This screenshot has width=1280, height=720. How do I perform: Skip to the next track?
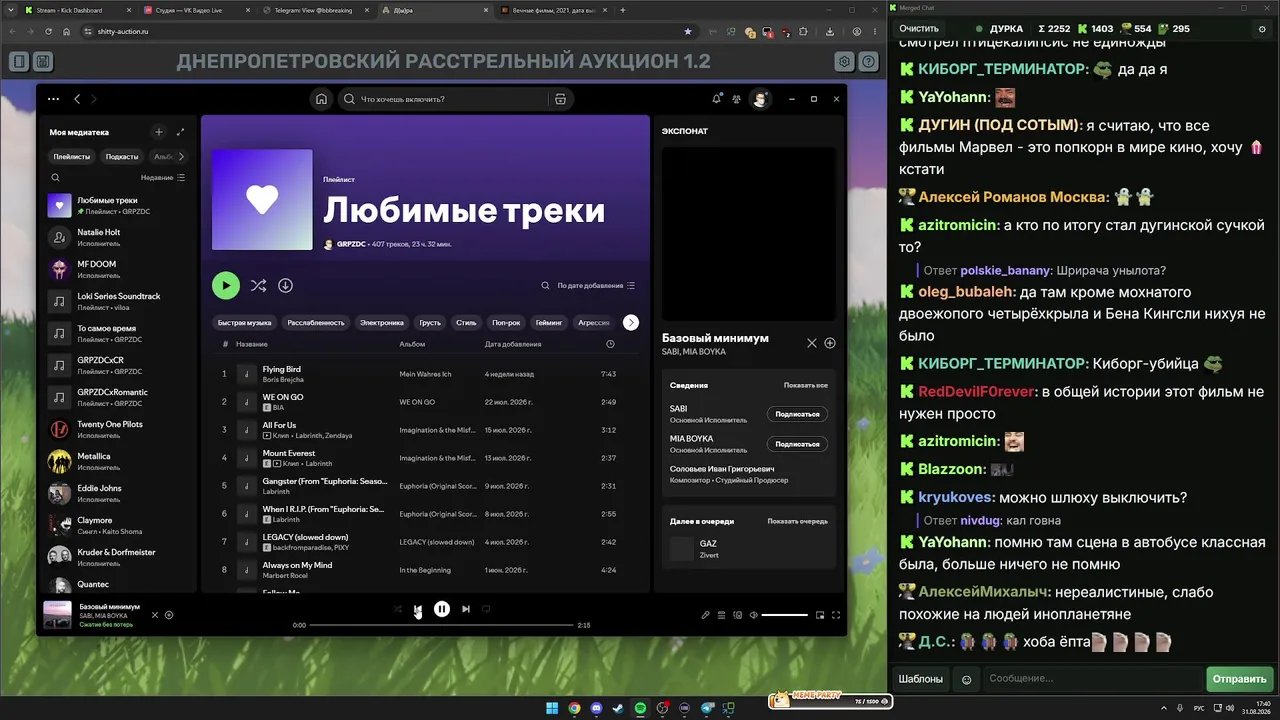pos(465,609)
